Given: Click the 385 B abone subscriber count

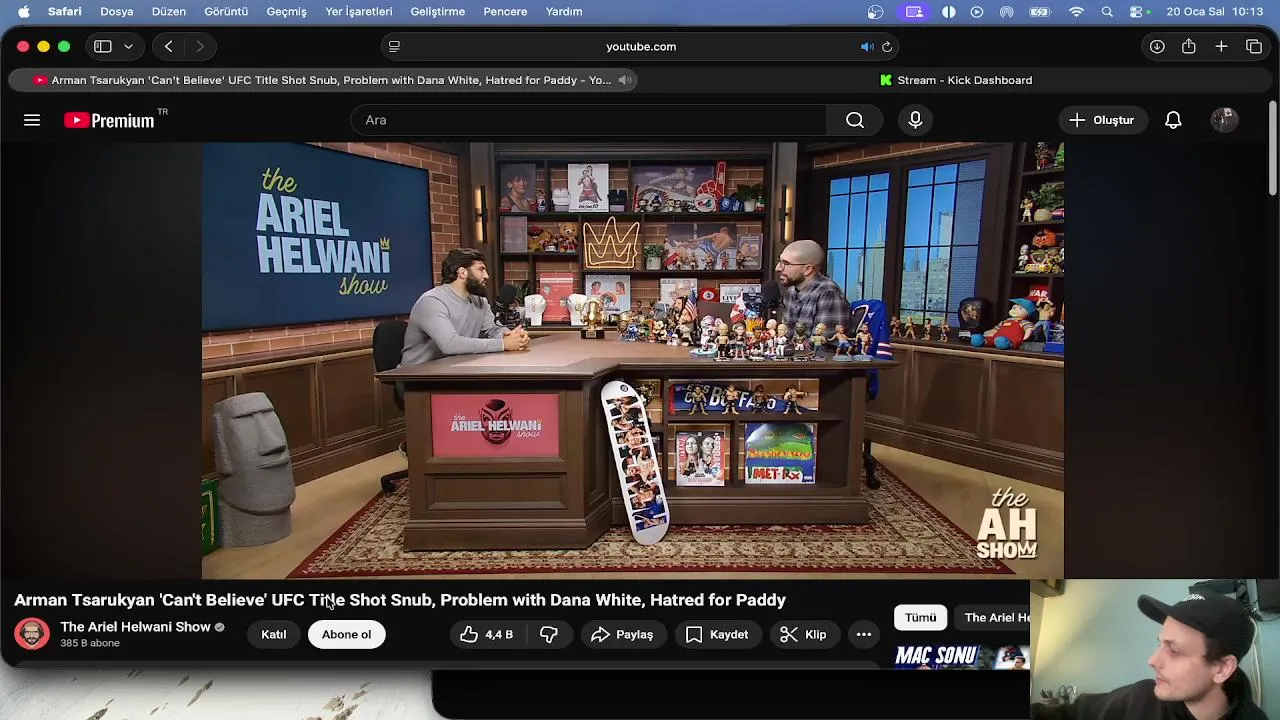Looking at the screenshot, I should (90, 643).
